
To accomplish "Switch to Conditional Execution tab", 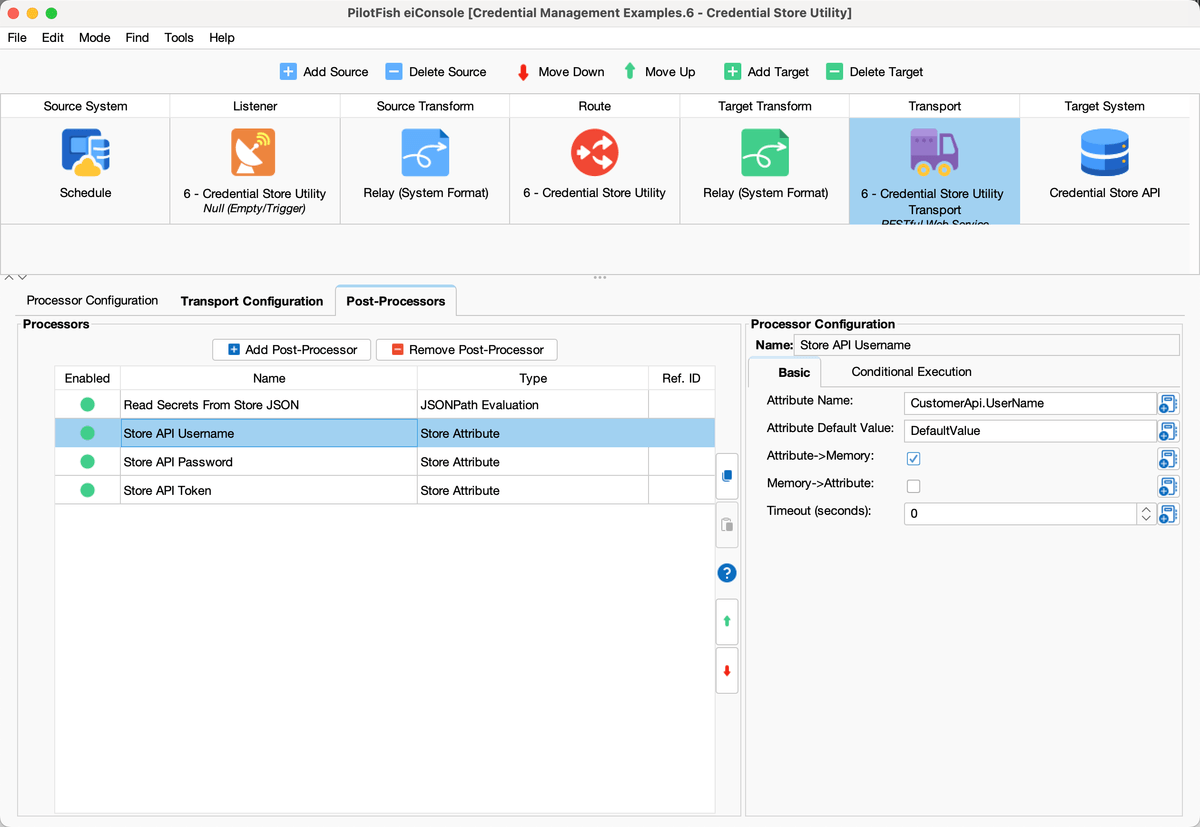I will (x=911, y=372).
